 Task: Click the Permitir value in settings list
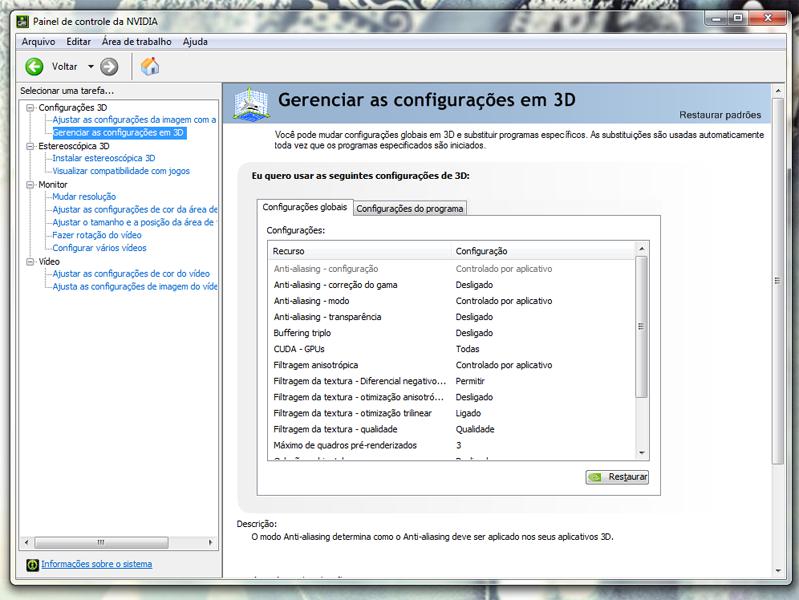pyautogui.click(x=470, y=381)
